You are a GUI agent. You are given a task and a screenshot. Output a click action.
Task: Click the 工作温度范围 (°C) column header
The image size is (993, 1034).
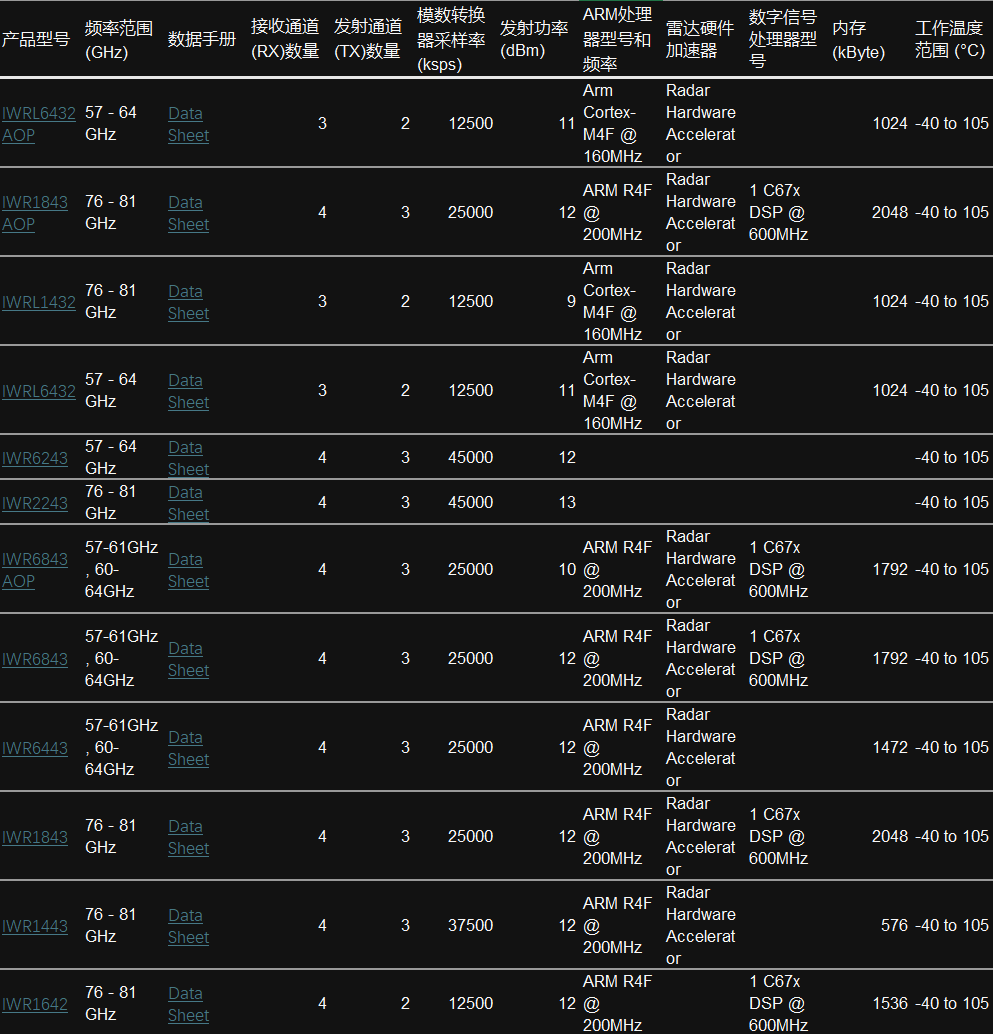pyautogui.click(x=949, y=39)
